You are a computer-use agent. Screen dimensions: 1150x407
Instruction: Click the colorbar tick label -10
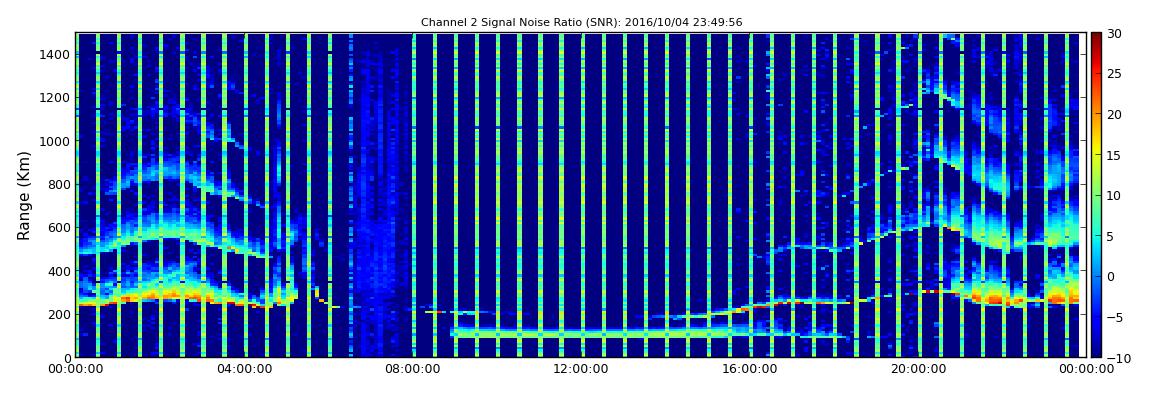pyautogui.click(x=1118, y=358)
